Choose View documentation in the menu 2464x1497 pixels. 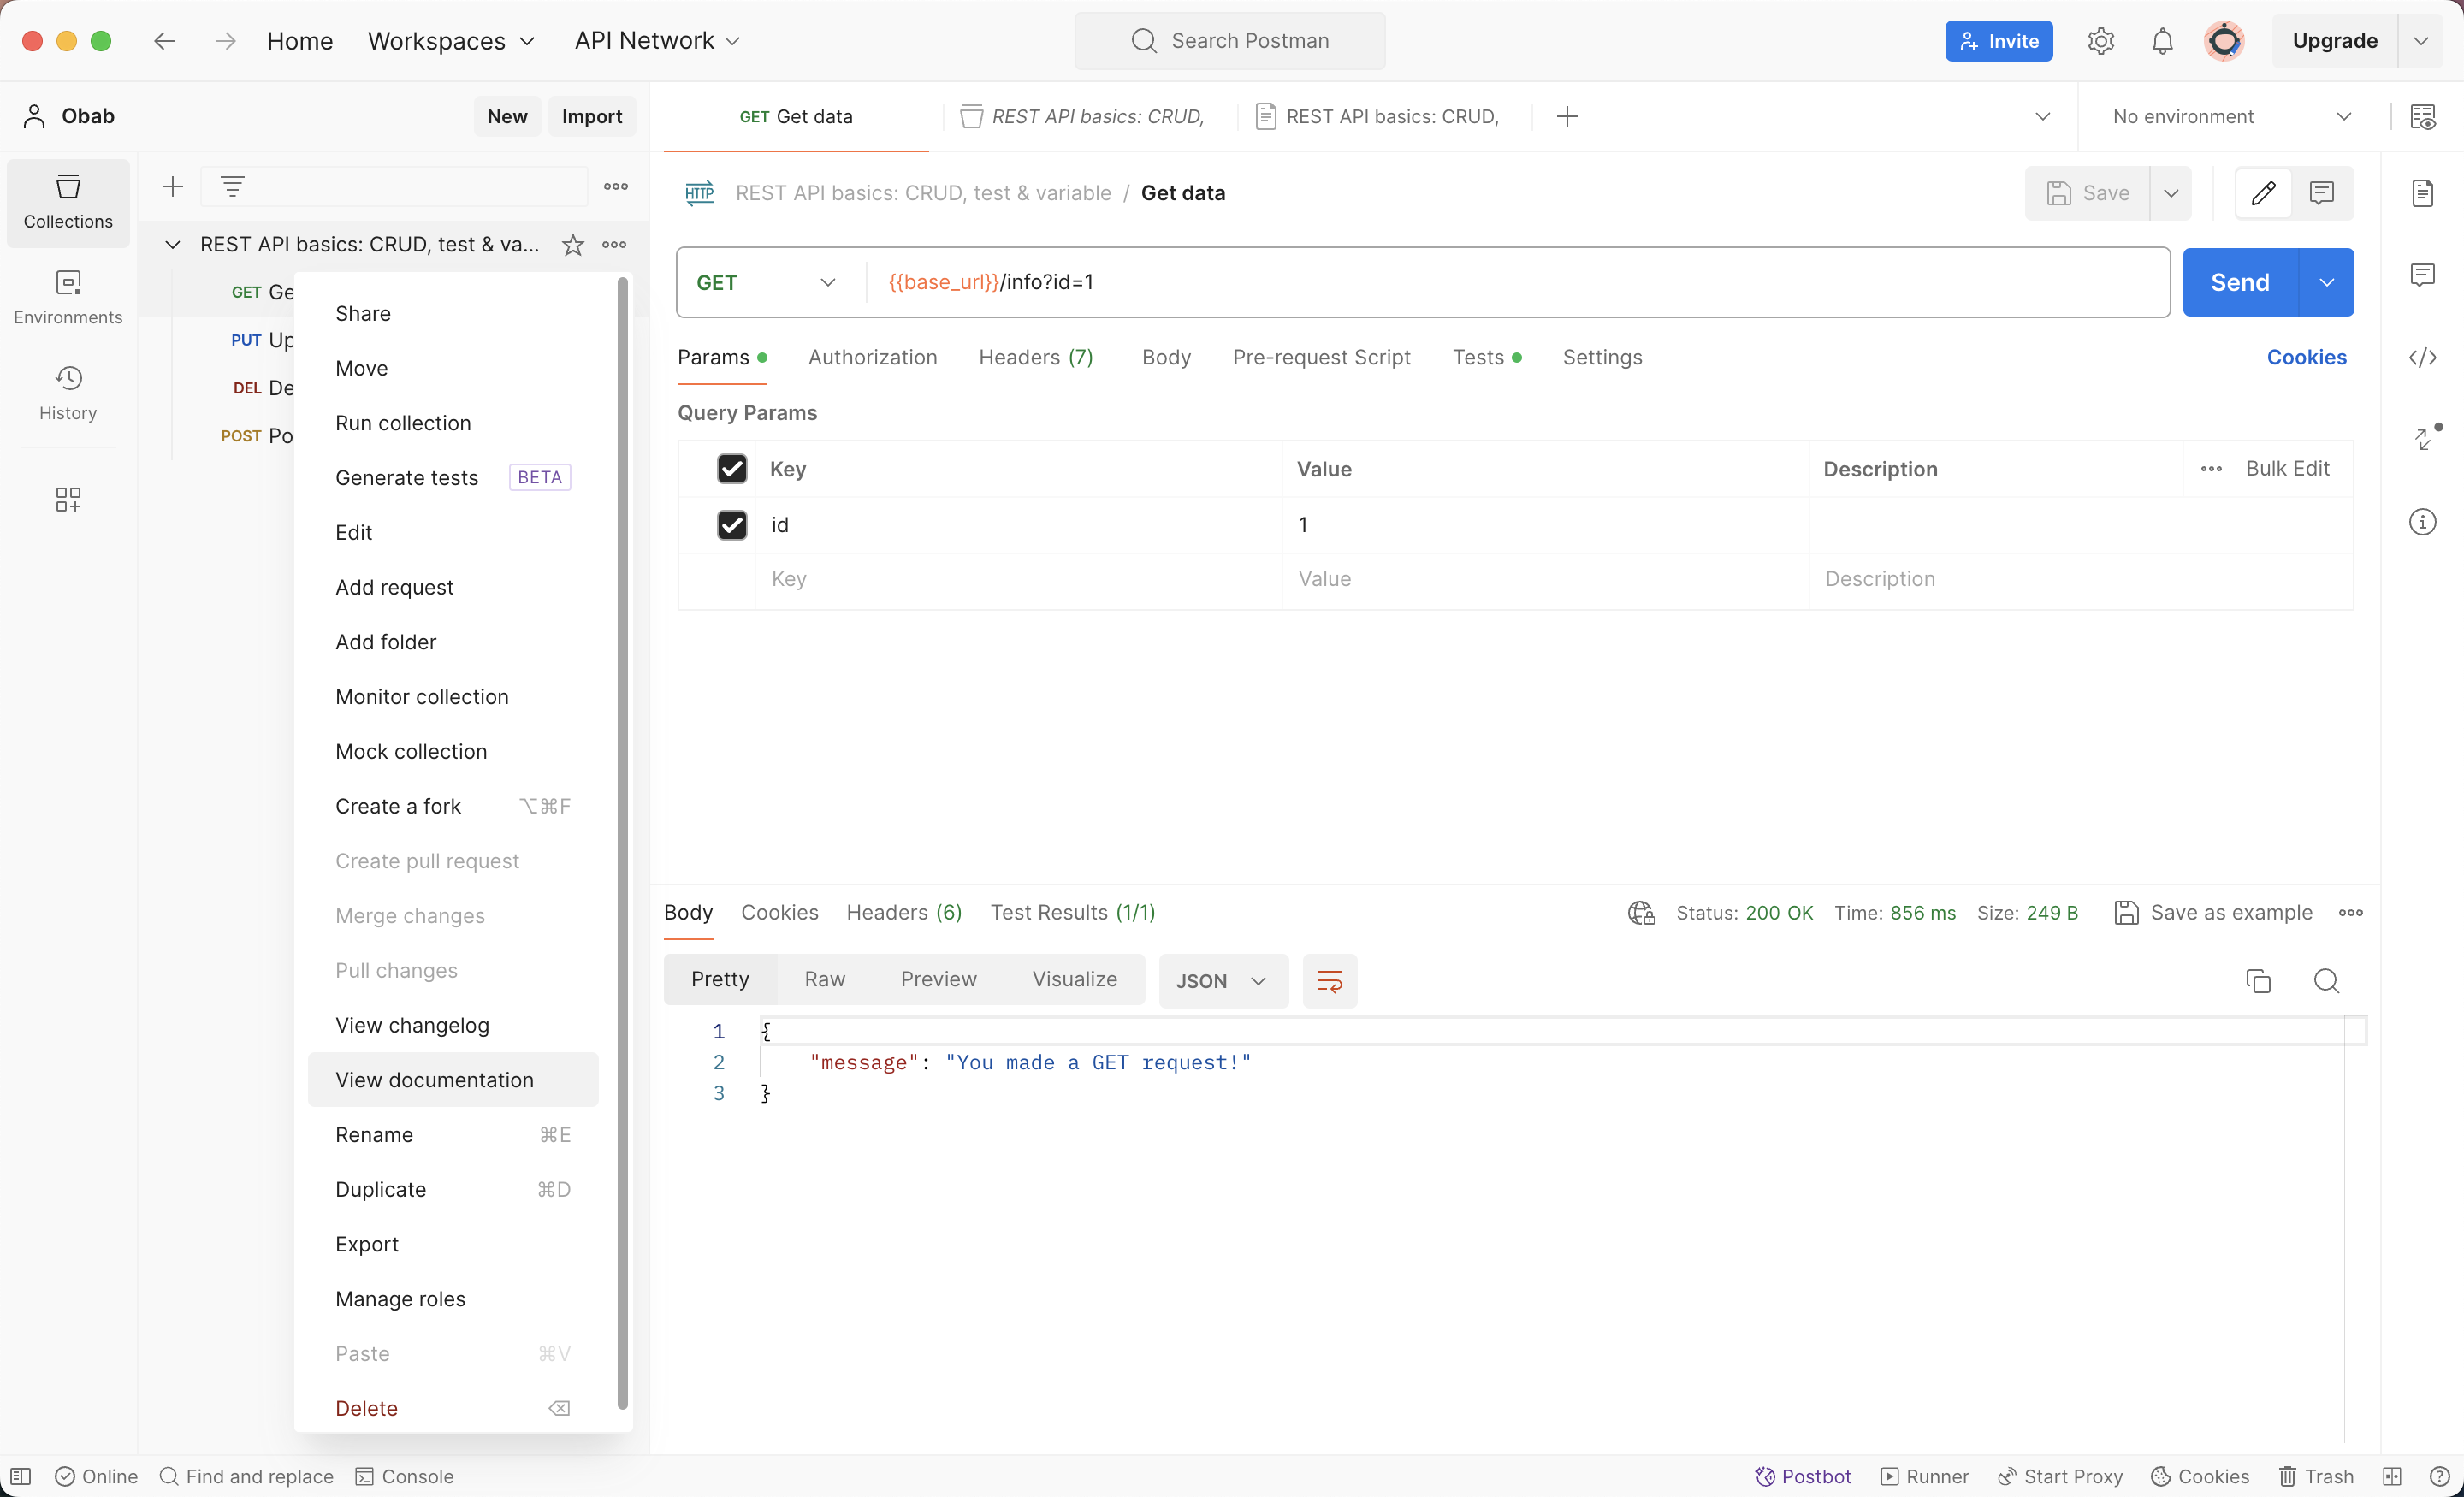pos(453,1080)
